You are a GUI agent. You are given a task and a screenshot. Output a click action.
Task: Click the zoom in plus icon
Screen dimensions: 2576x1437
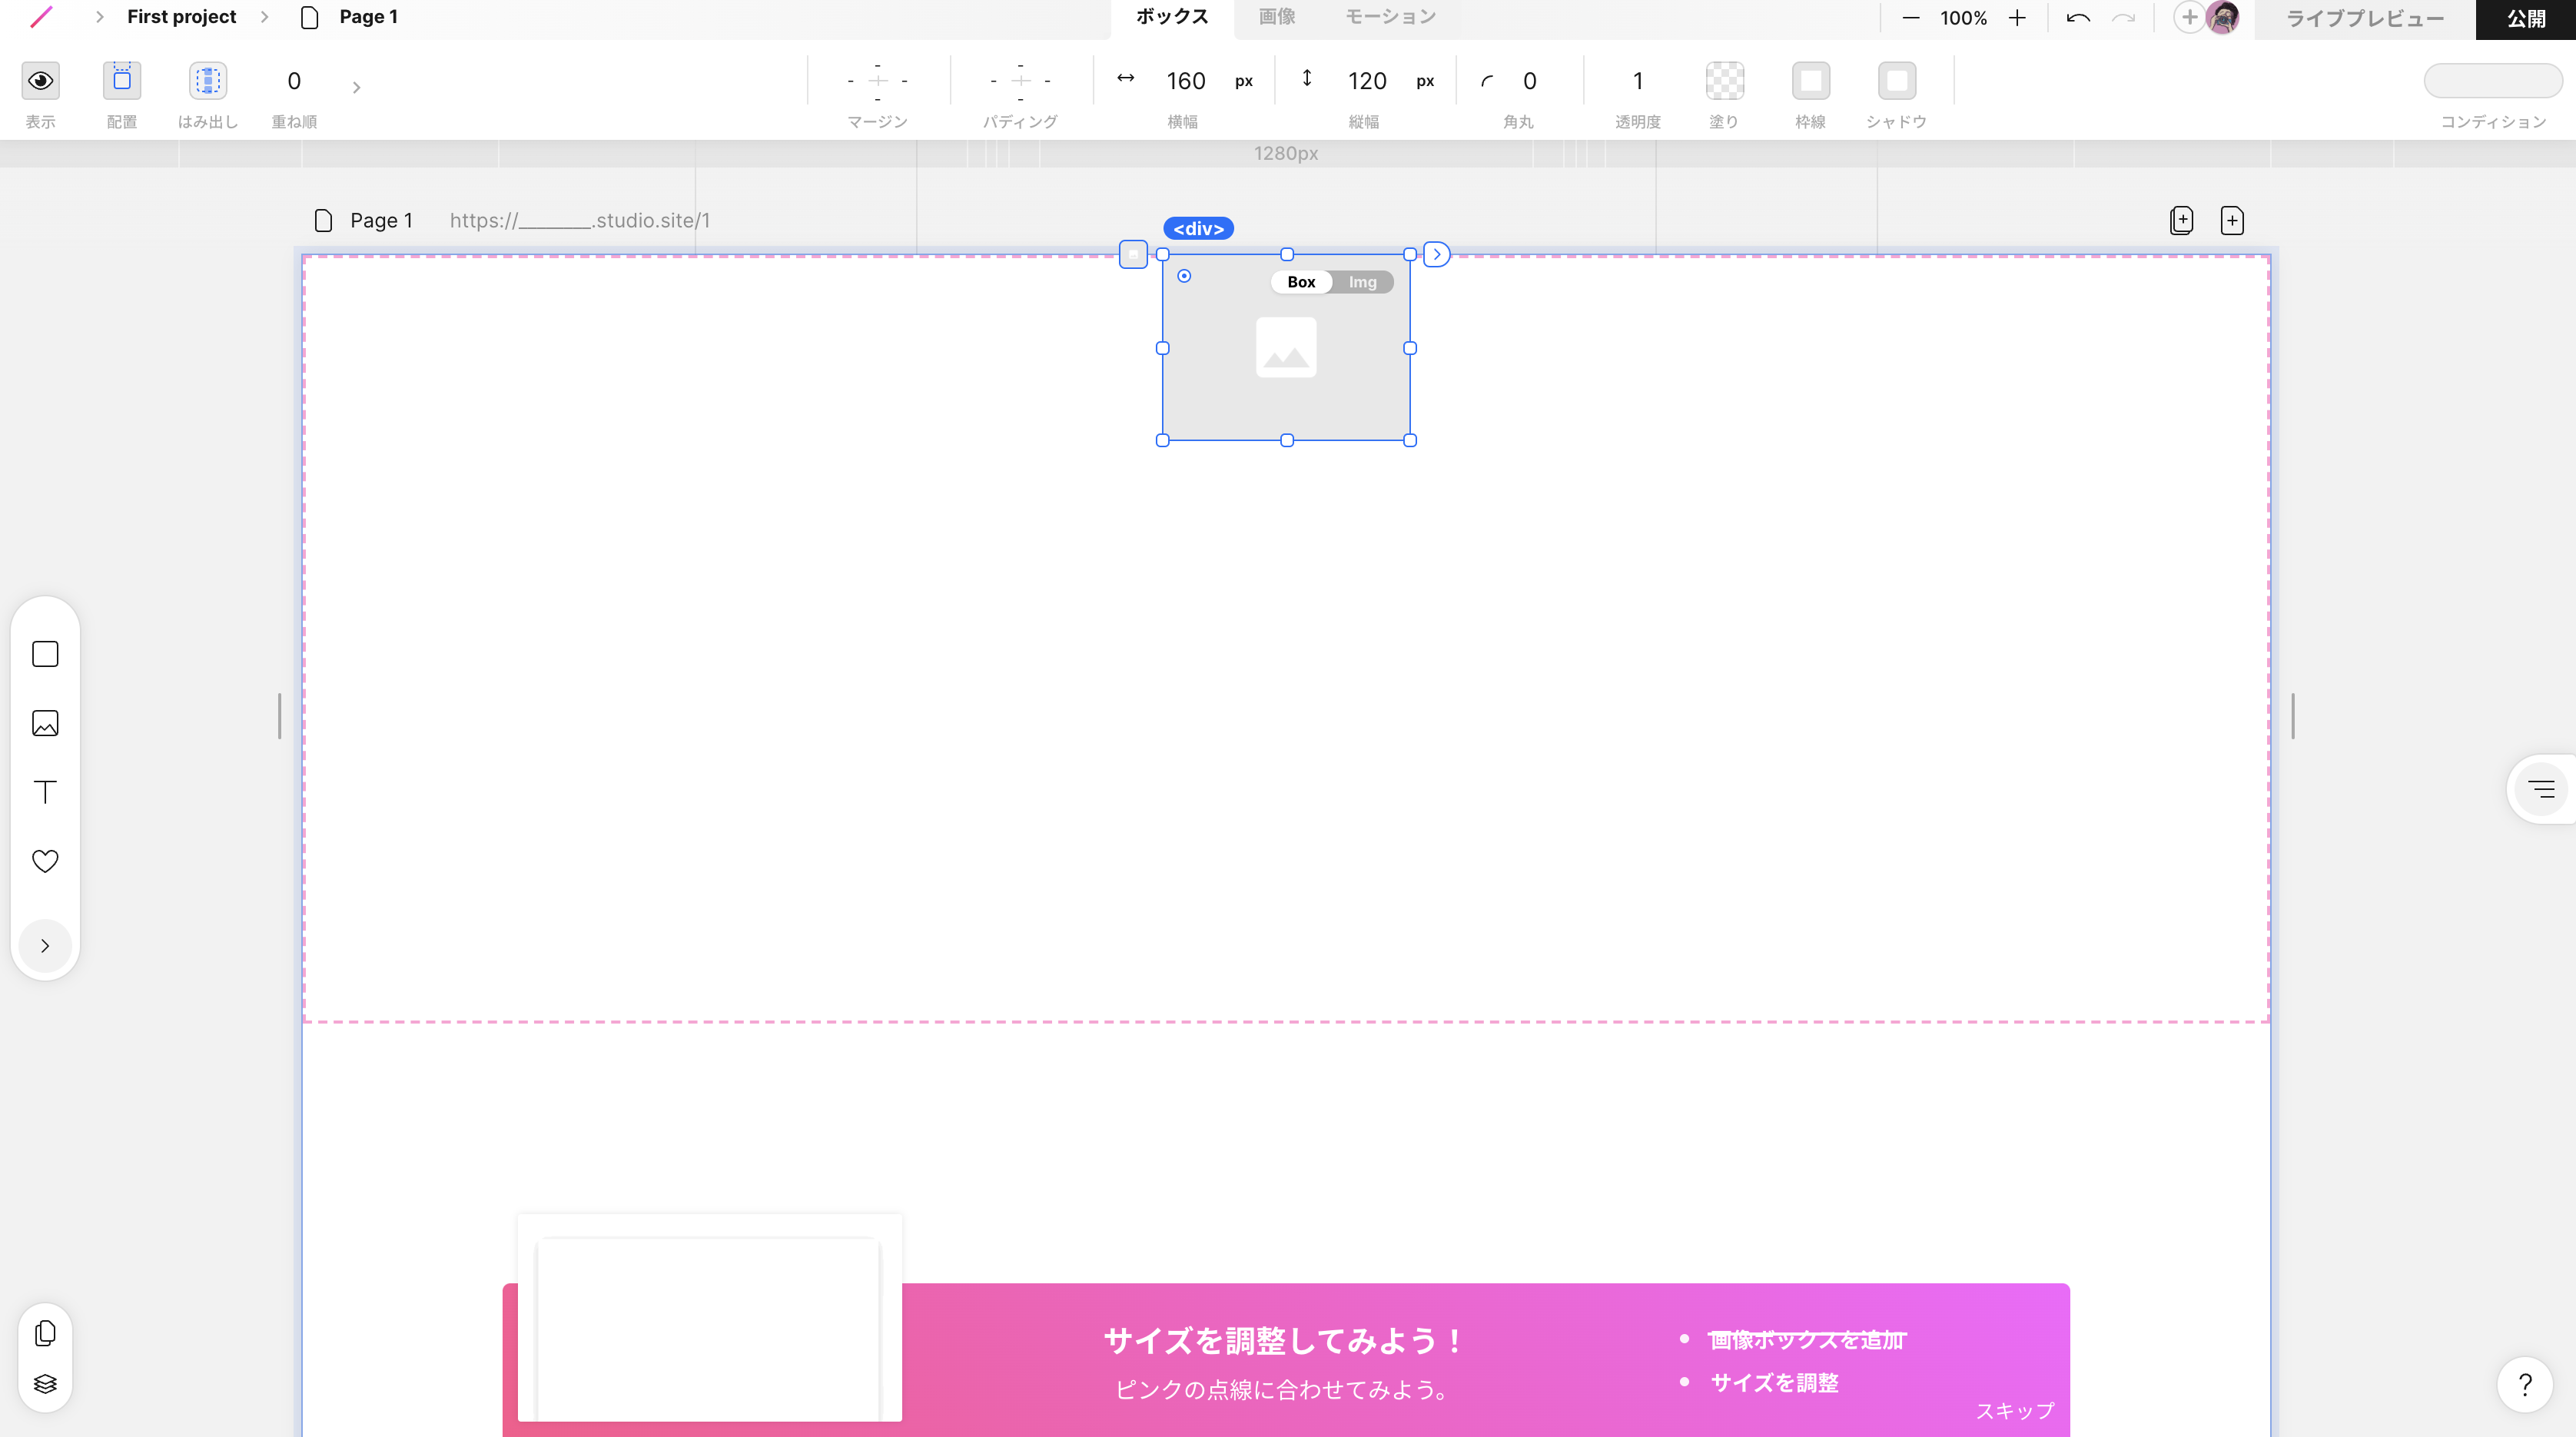(x=2017, y=18)
